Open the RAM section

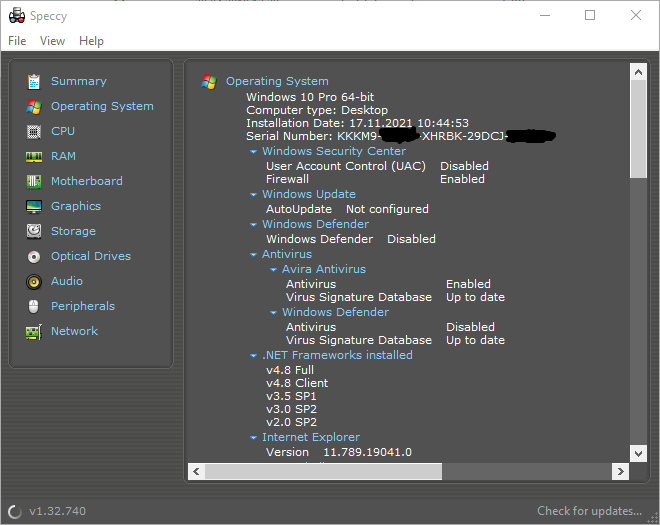coord(63,156)
